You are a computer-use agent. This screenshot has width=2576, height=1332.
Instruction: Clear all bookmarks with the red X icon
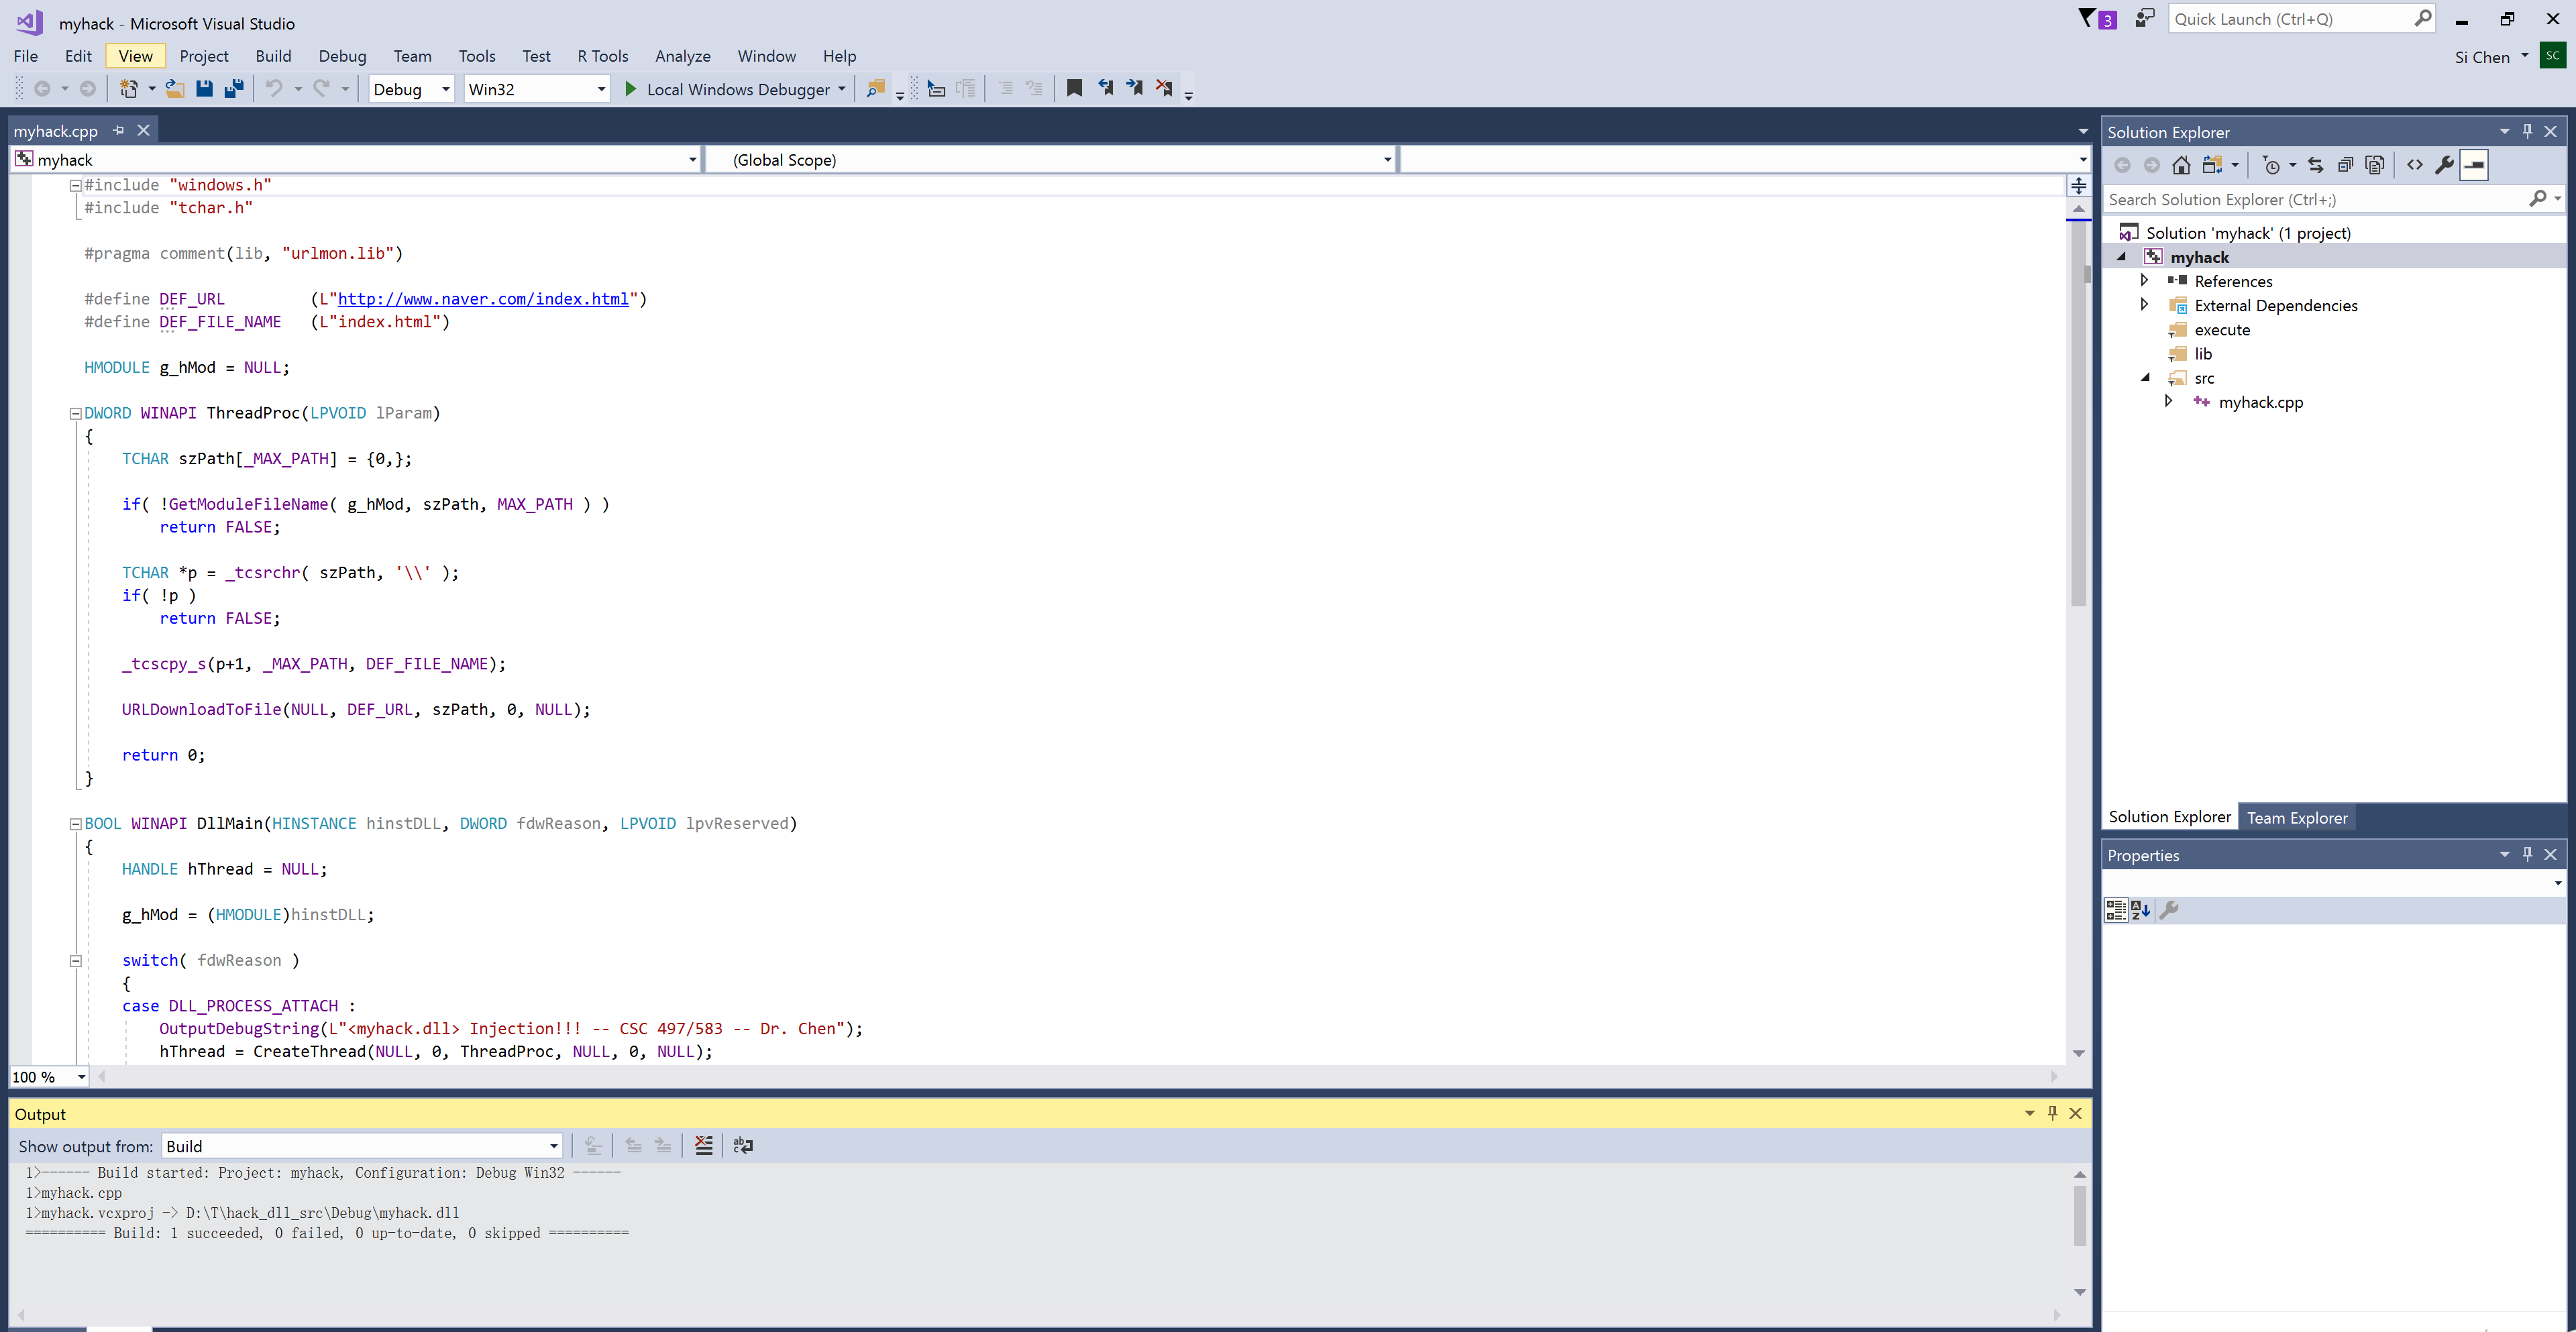[x=1164, y=88]
